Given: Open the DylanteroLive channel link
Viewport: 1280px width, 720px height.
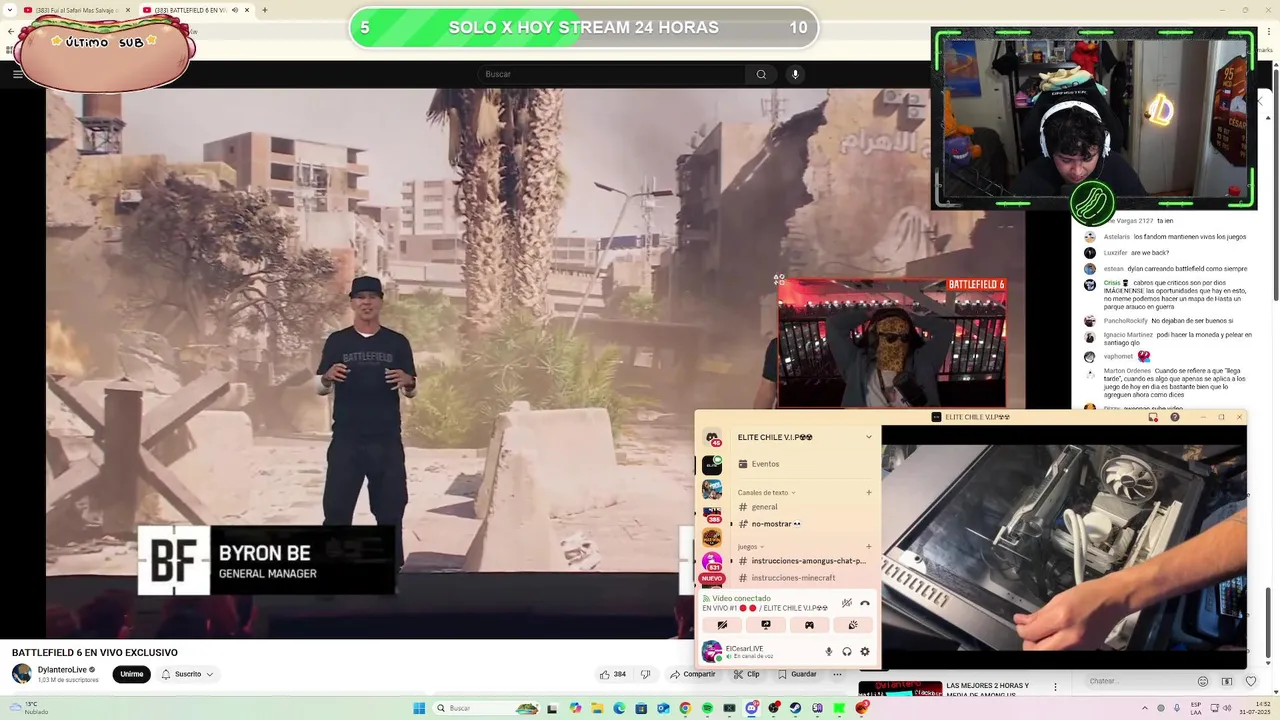Looking at the screenshot, I should point(62,669).
